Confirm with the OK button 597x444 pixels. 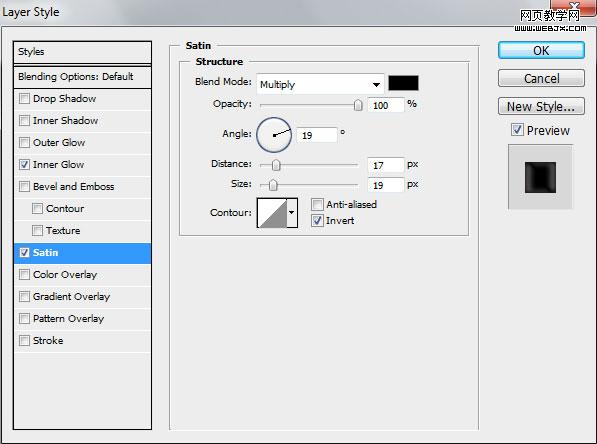coord(541,50)
